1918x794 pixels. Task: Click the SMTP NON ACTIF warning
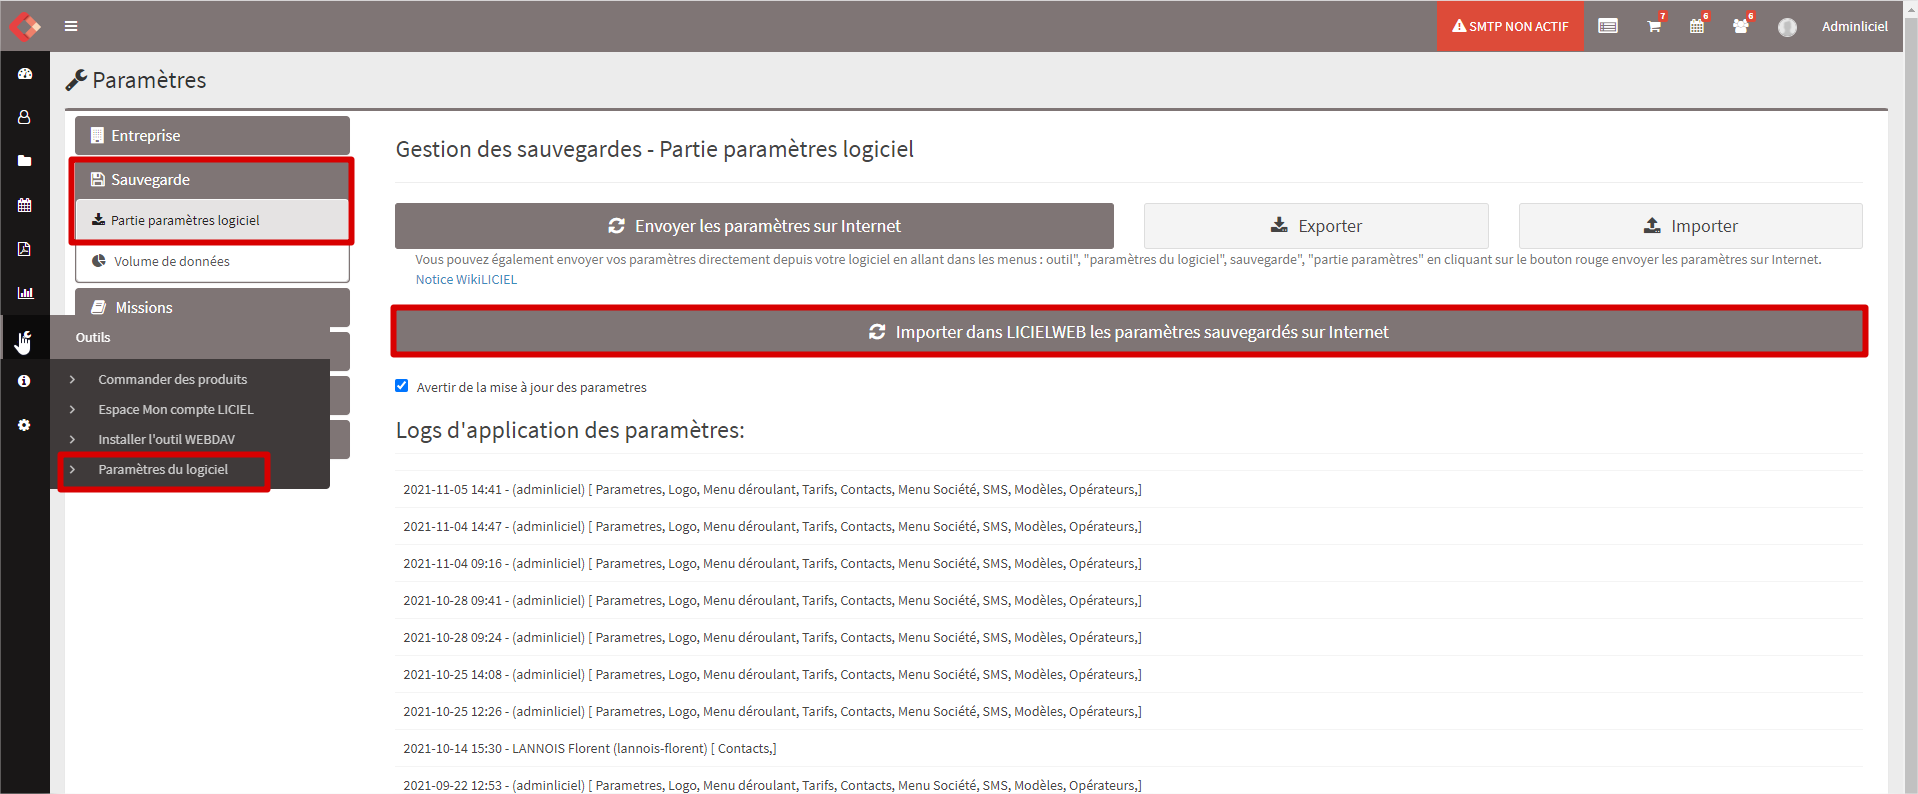(1510, 26)
